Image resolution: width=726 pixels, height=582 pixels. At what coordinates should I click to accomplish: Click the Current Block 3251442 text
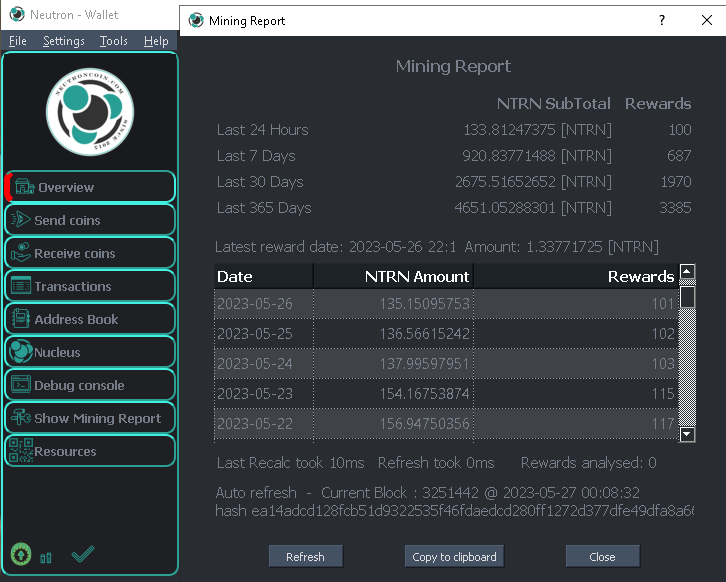pyautogui.click(x=480, y=492)
